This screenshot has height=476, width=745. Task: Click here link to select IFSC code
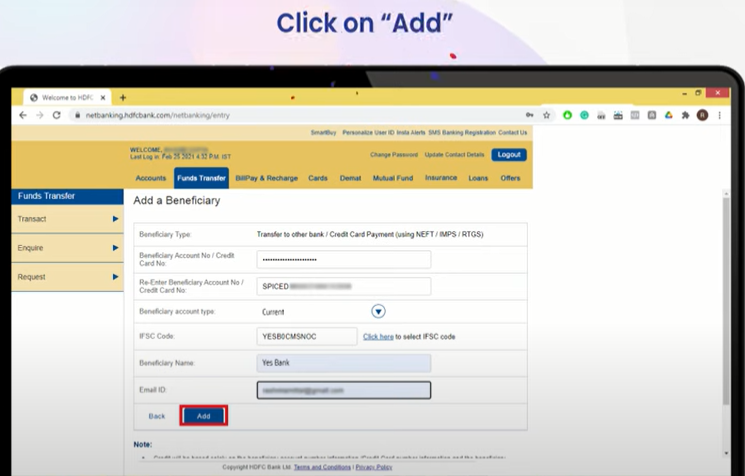click(x=378, y=337)
